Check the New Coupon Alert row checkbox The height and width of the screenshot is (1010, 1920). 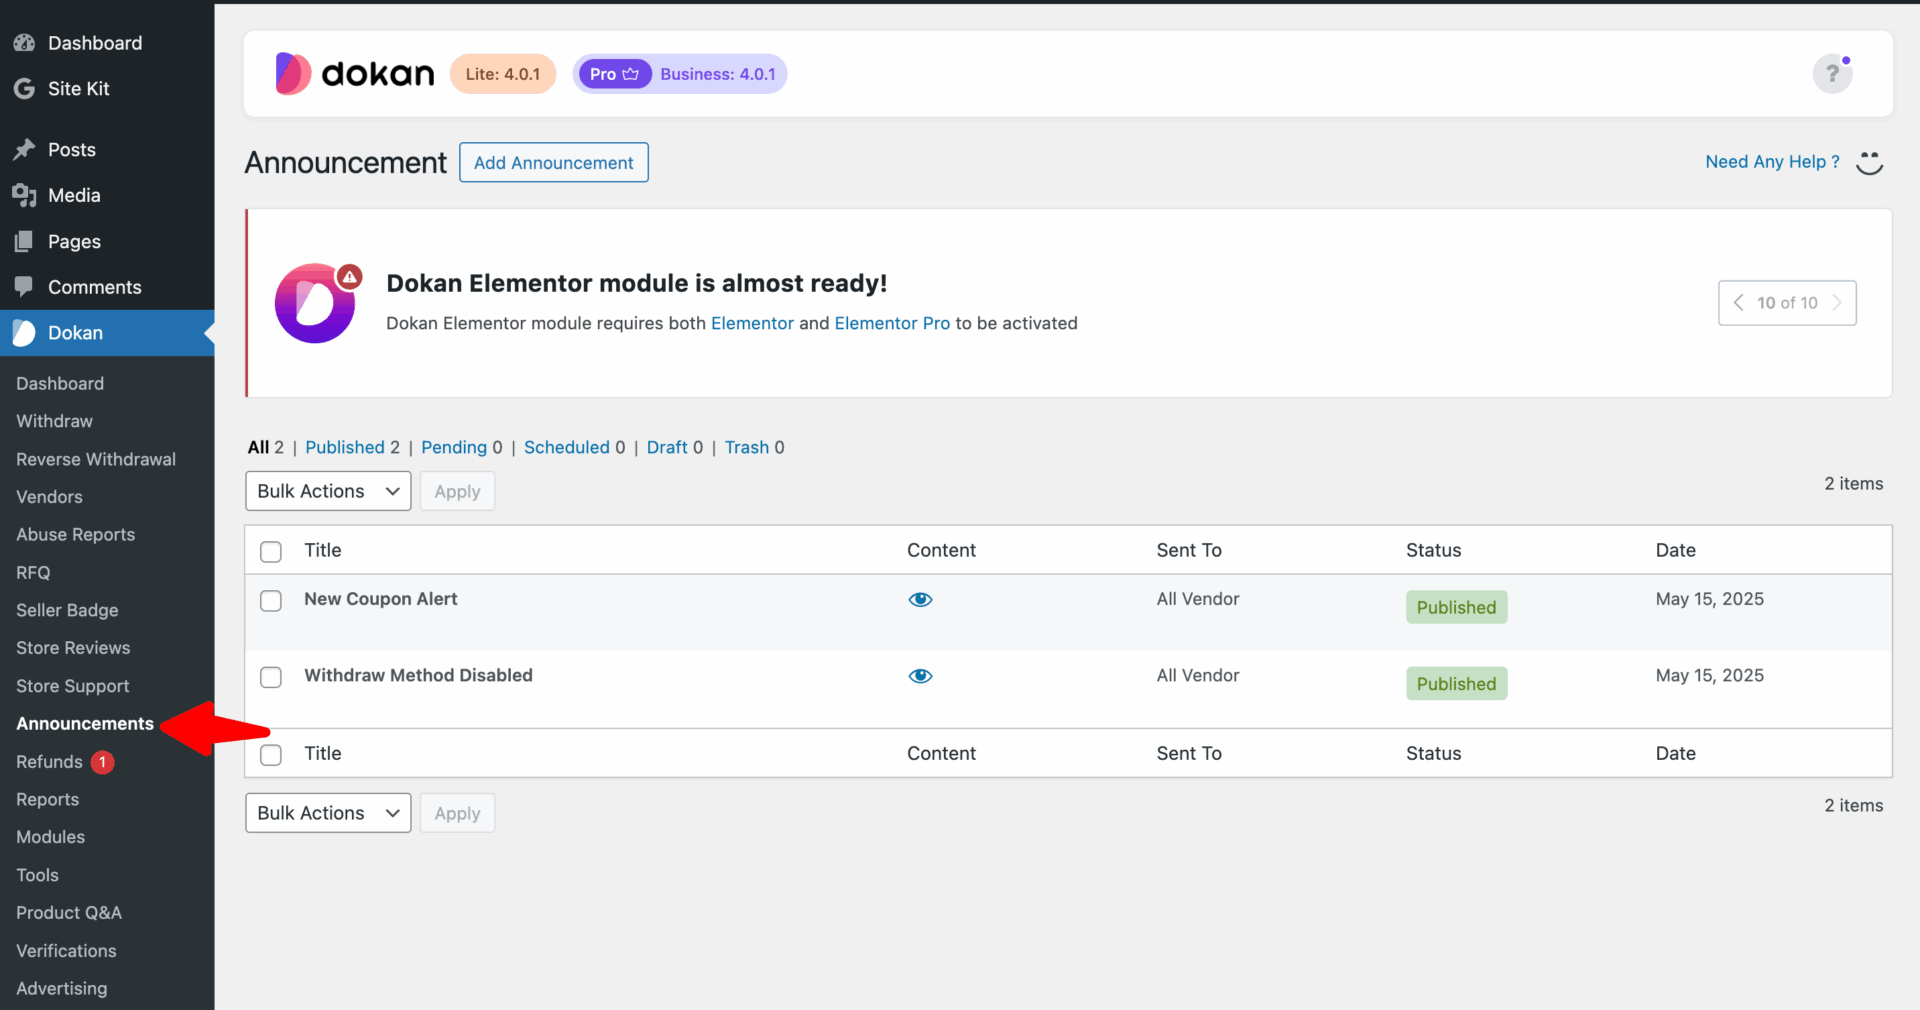click(271, 600)
